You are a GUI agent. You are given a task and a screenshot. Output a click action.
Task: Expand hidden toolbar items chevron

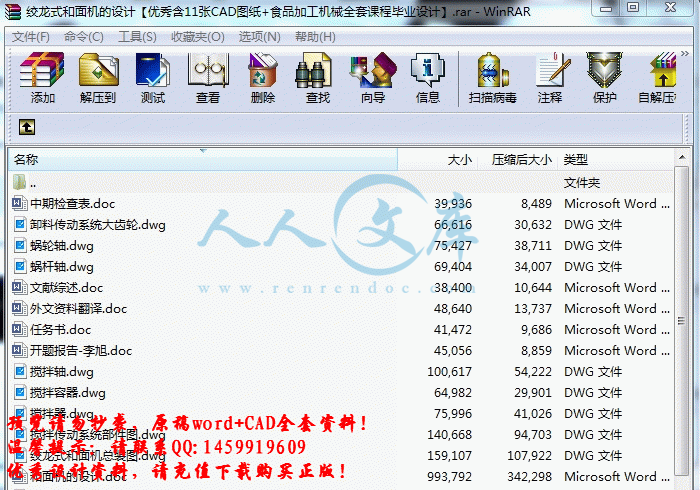685,54
